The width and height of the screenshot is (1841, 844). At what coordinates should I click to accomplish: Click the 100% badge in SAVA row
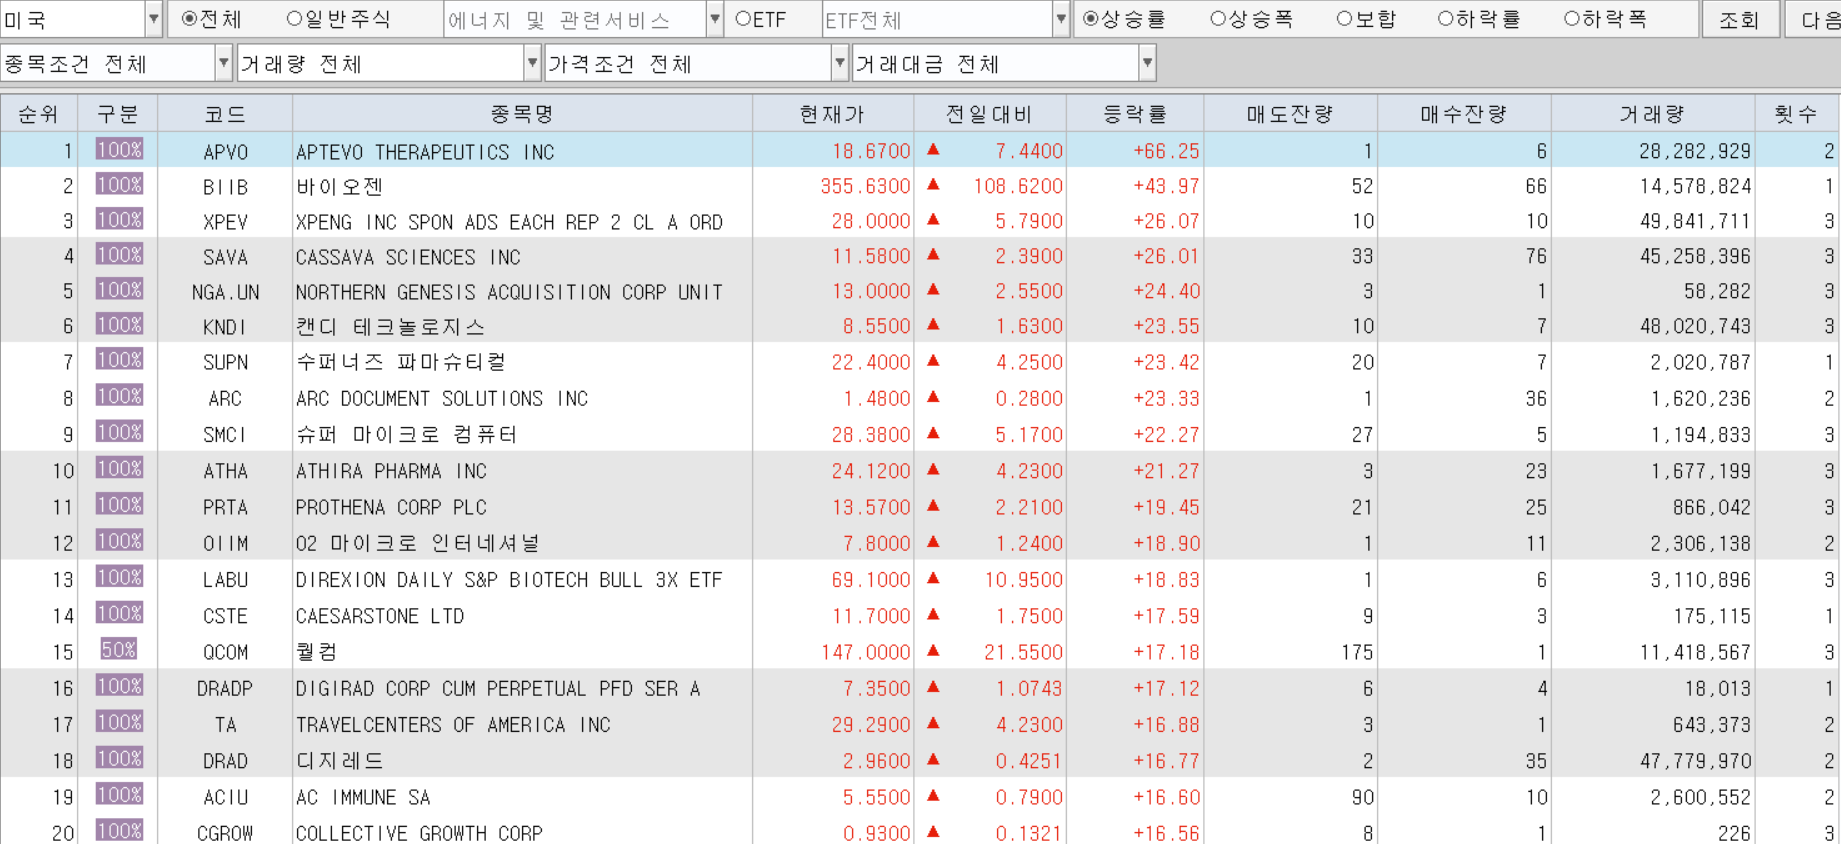point(119,255)
